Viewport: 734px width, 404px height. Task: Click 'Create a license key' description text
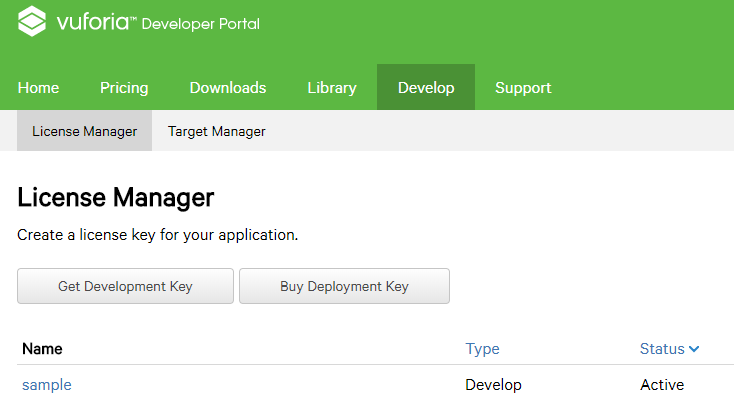coord(158,235)
